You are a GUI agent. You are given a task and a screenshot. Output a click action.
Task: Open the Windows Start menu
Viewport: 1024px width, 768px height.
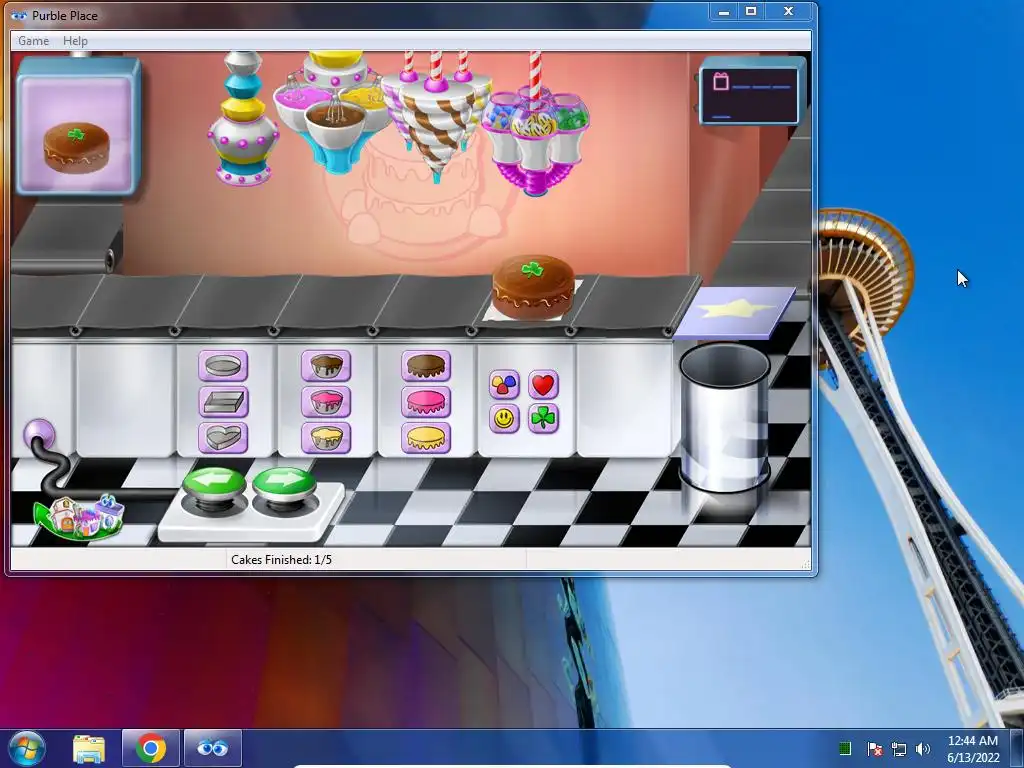[27, 748]
